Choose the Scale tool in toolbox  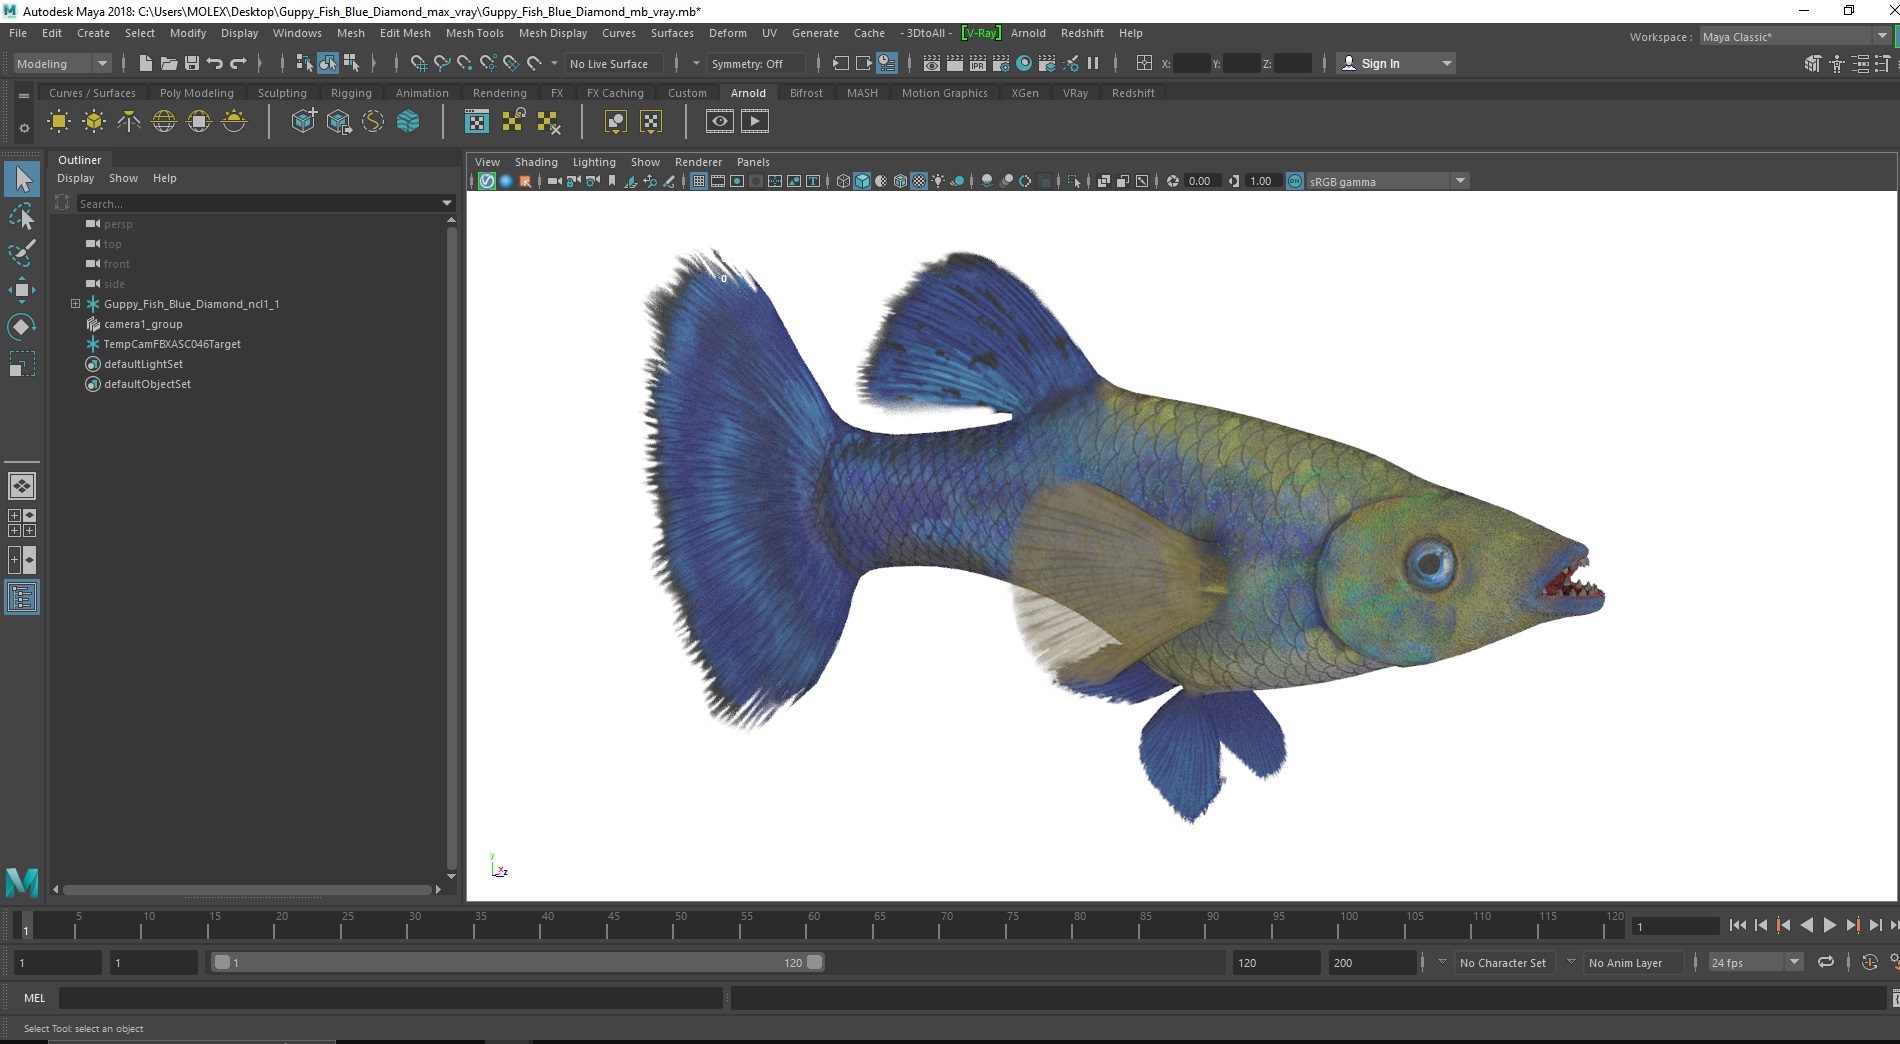click(22, 364)
